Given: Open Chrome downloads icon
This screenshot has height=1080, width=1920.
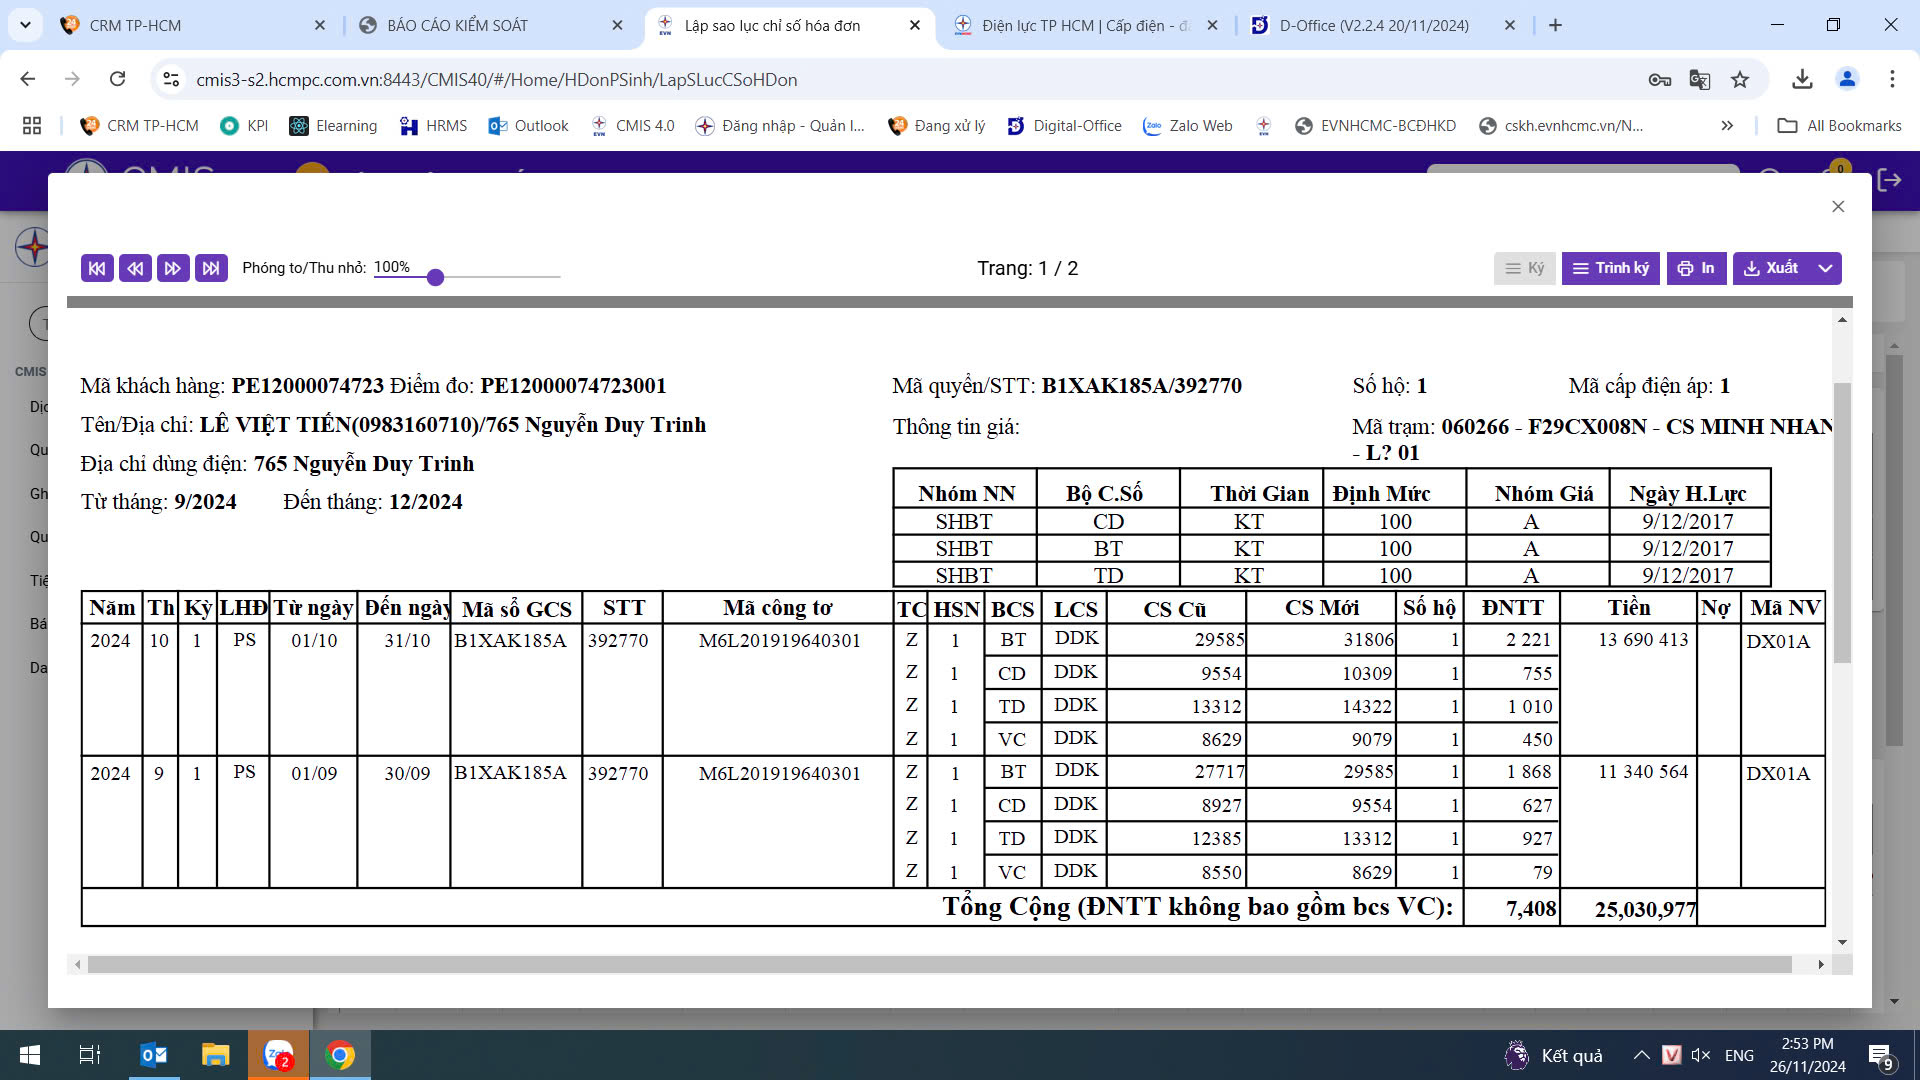Looking at the screenshot, I should 1802,79.
